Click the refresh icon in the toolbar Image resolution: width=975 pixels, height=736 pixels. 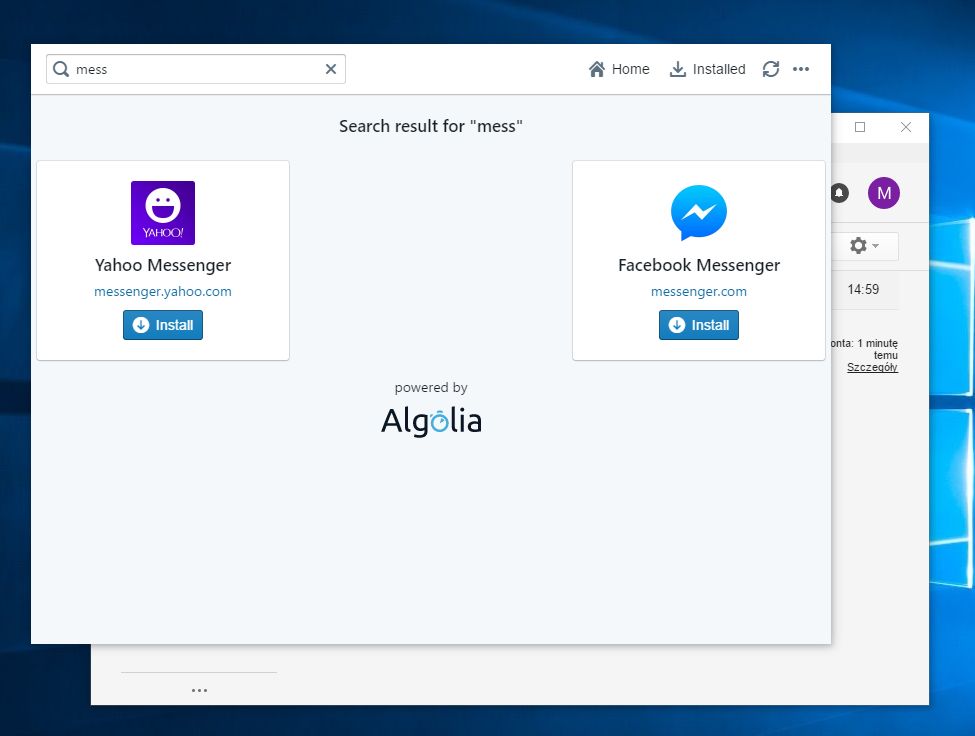[x=771, y=69]
